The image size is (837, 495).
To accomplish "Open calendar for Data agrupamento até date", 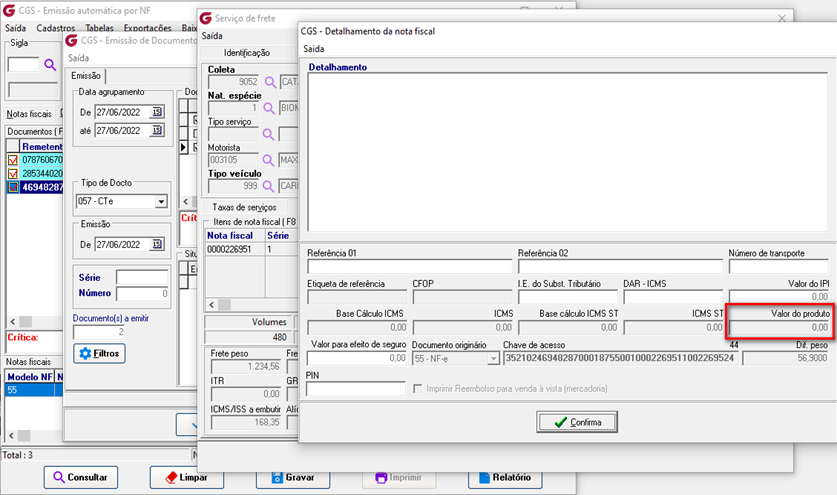I will tap(157, 130).
